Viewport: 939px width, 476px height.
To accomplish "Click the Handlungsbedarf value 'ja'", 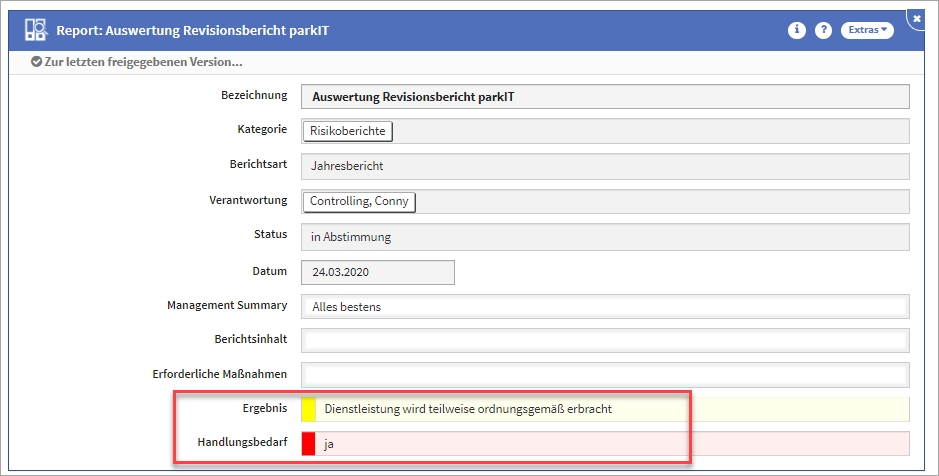I will 330,443.
